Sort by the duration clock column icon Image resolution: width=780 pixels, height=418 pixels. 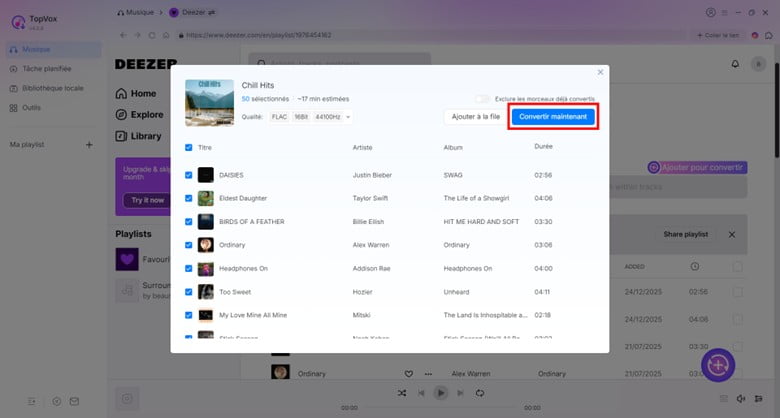pos(695,267)
